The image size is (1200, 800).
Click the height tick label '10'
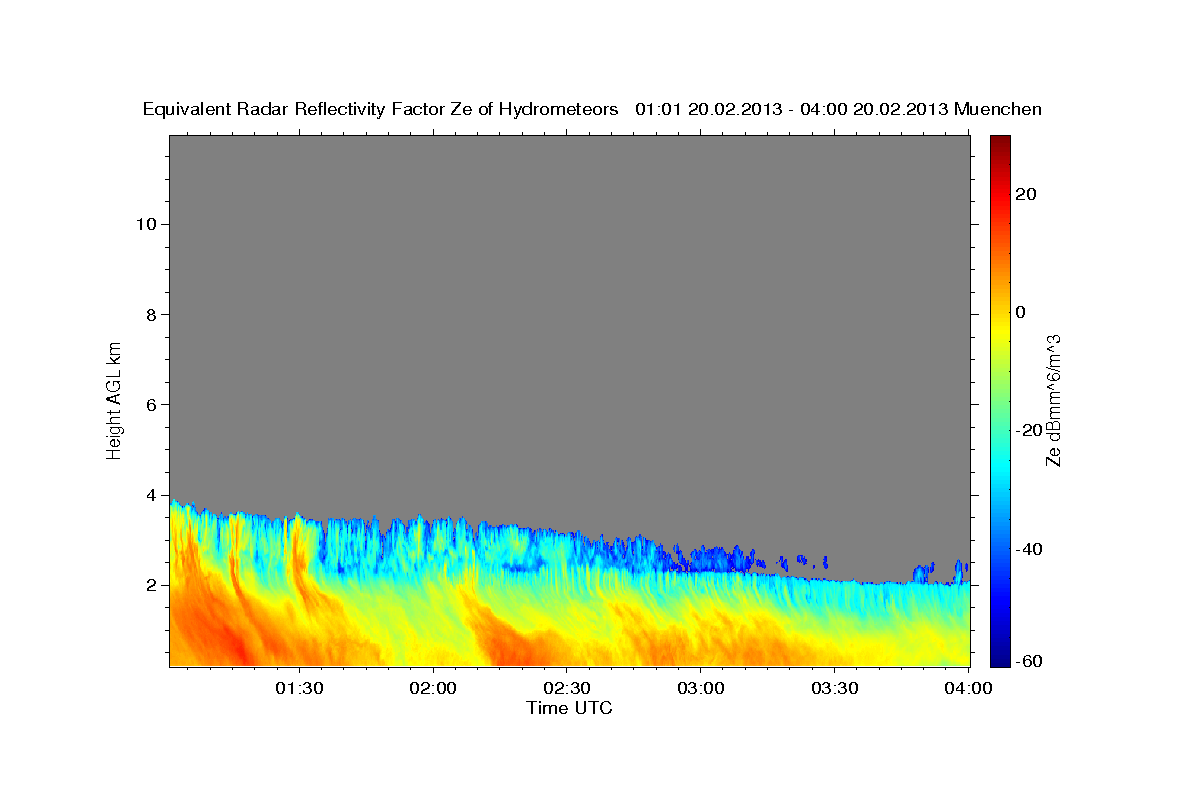click(x=145, y=224)
